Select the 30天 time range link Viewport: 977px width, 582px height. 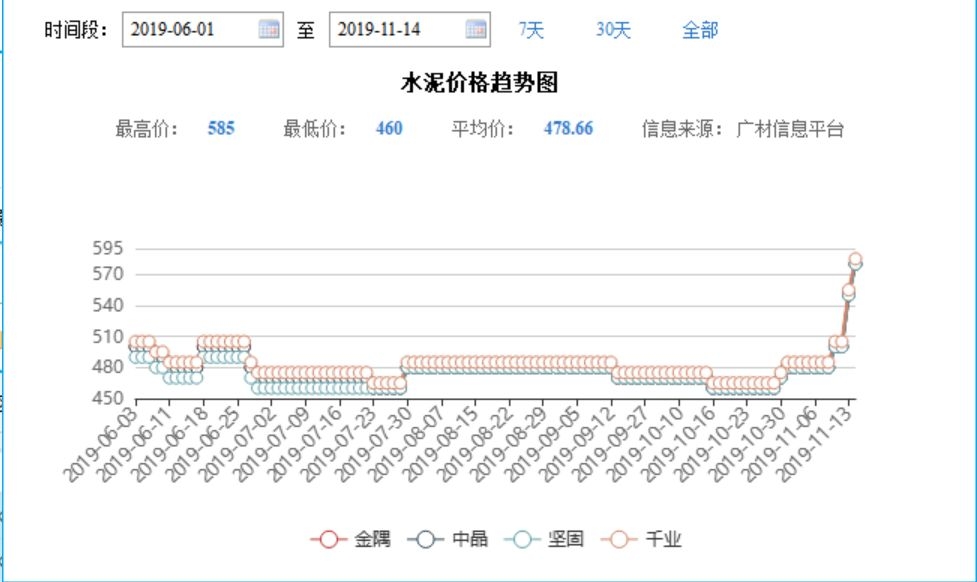coord(613,30)
